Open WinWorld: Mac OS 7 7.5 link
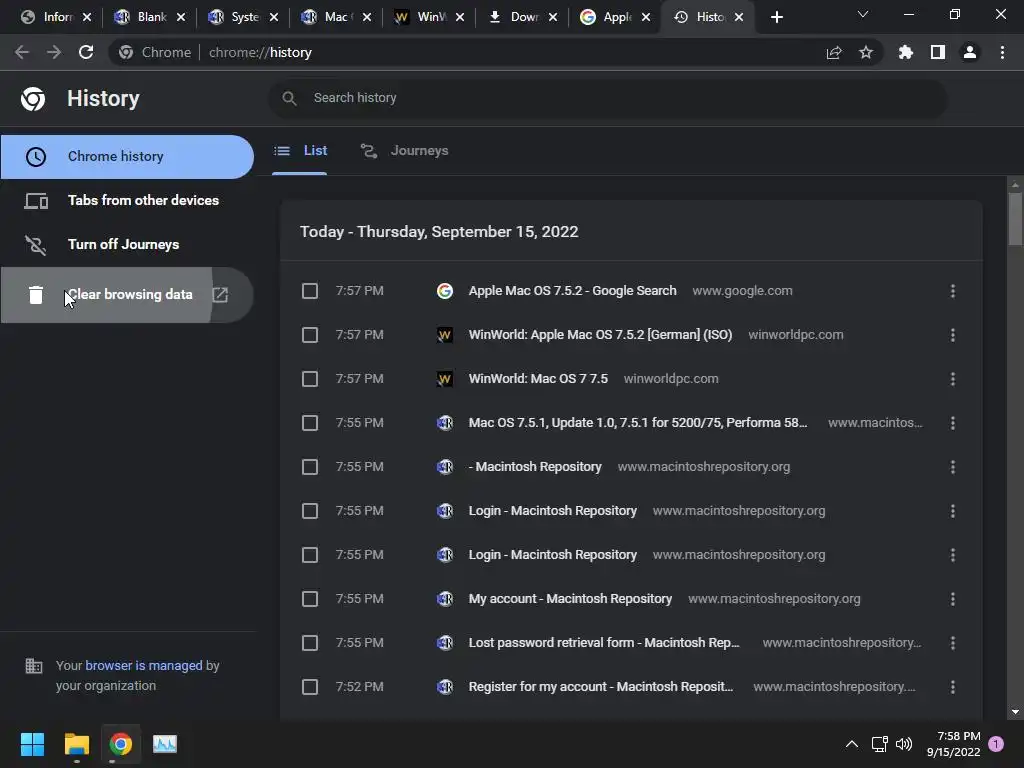This screenshot has height=768, width=1024. (538, 379)
